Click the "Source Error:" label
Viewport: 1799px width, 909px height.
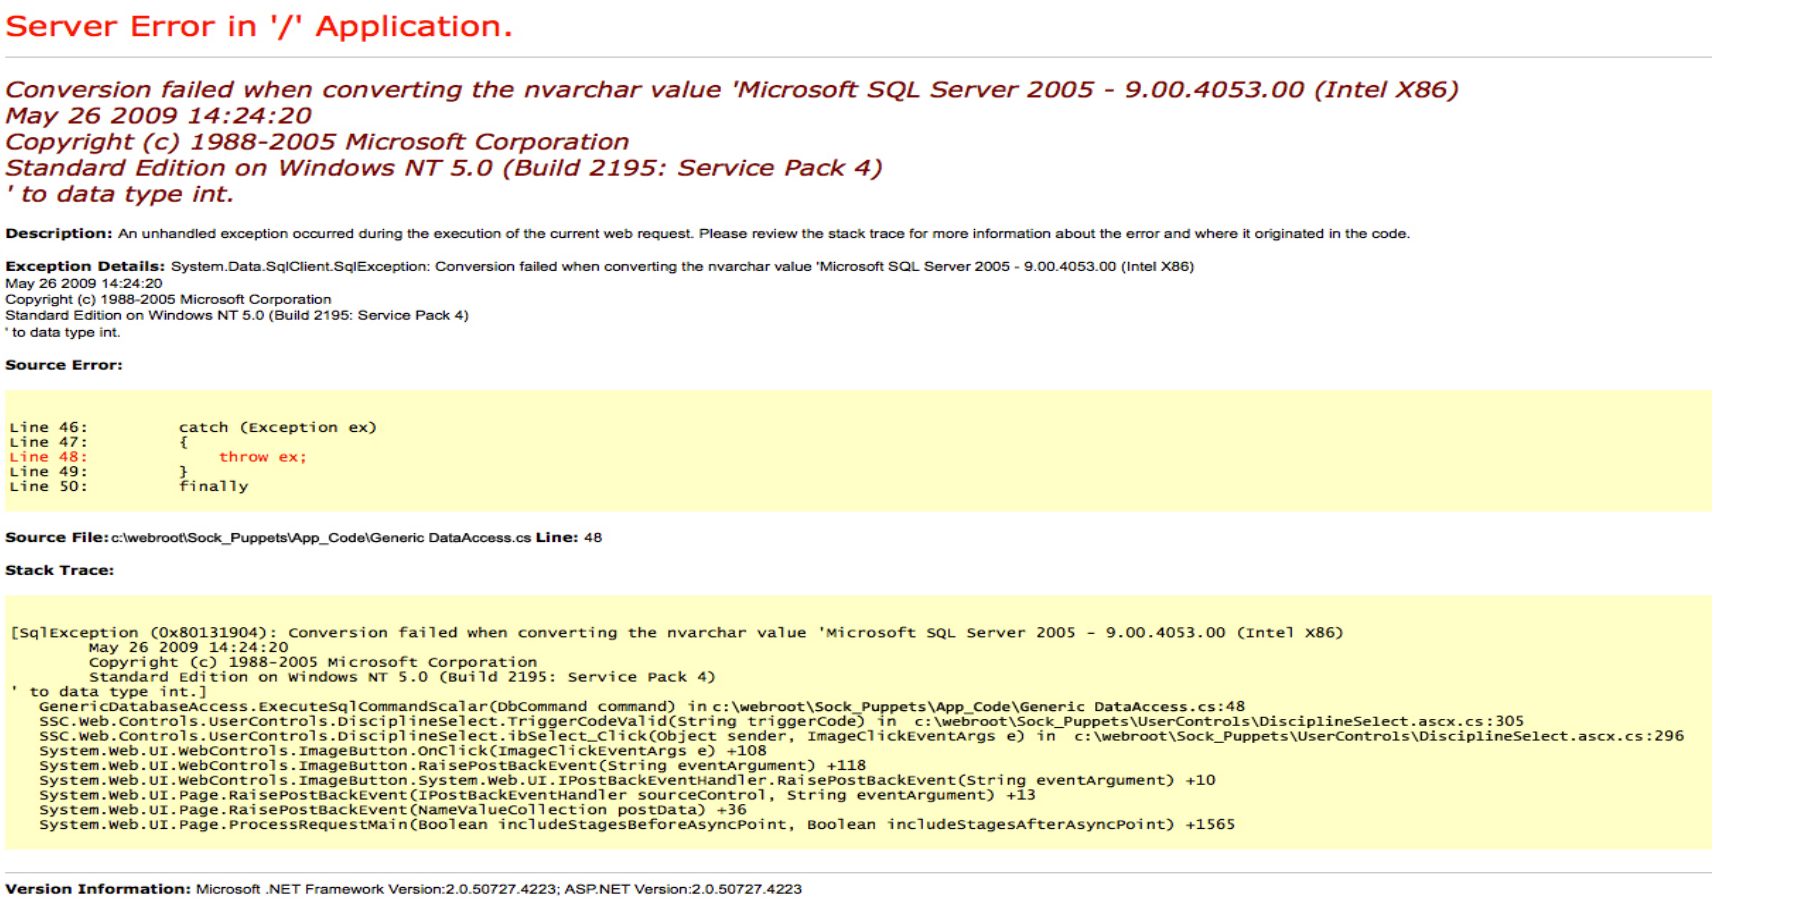point(64,365)
